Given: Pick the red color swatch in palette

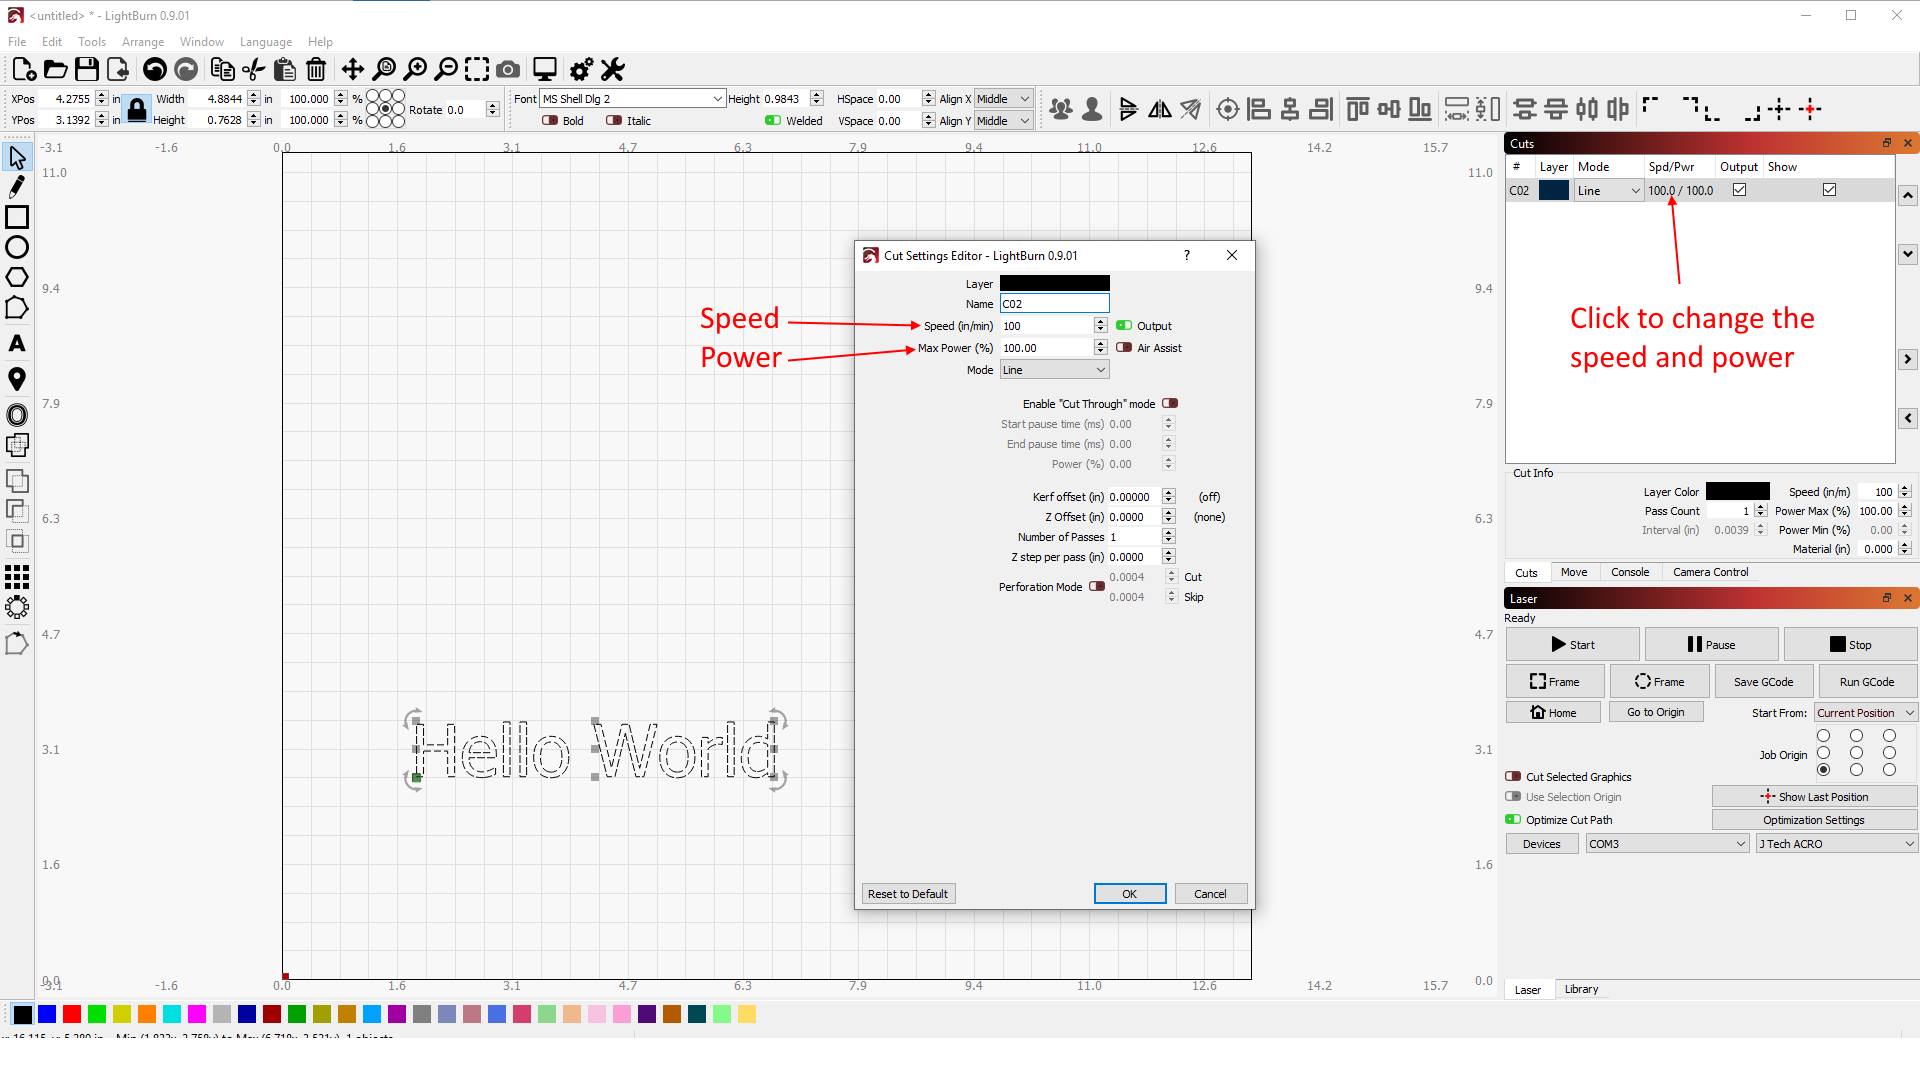Looking at the screenshot, I should click(x=72, y=1014).
